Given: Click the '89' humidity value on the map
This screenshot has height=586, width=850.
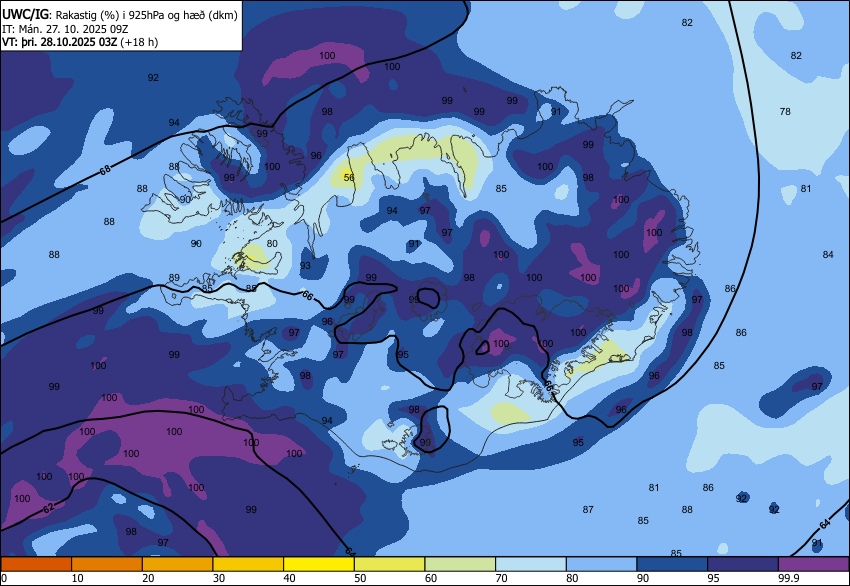Looking at the screenshot, I should (174, 278).
